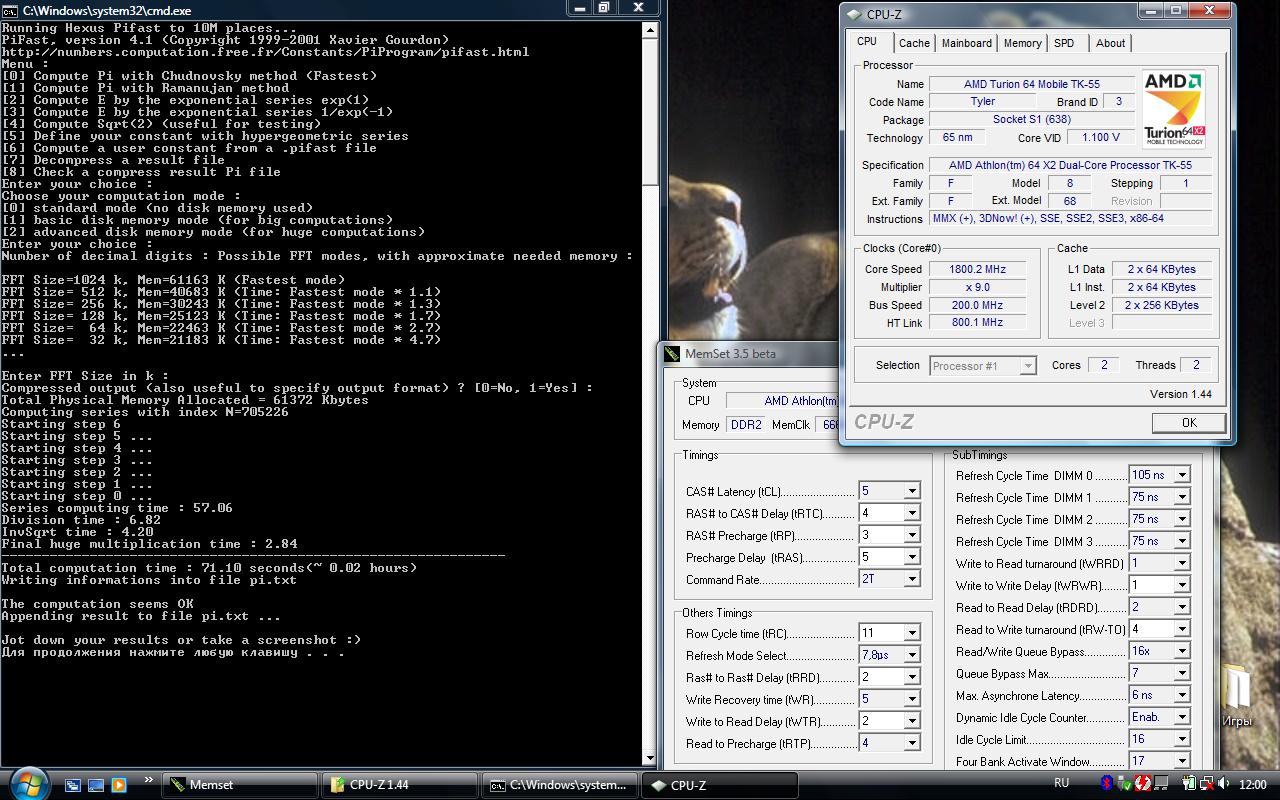Click the CPU-Z window title bar icon
The image size is (1280, 800).
pos(853,14)
